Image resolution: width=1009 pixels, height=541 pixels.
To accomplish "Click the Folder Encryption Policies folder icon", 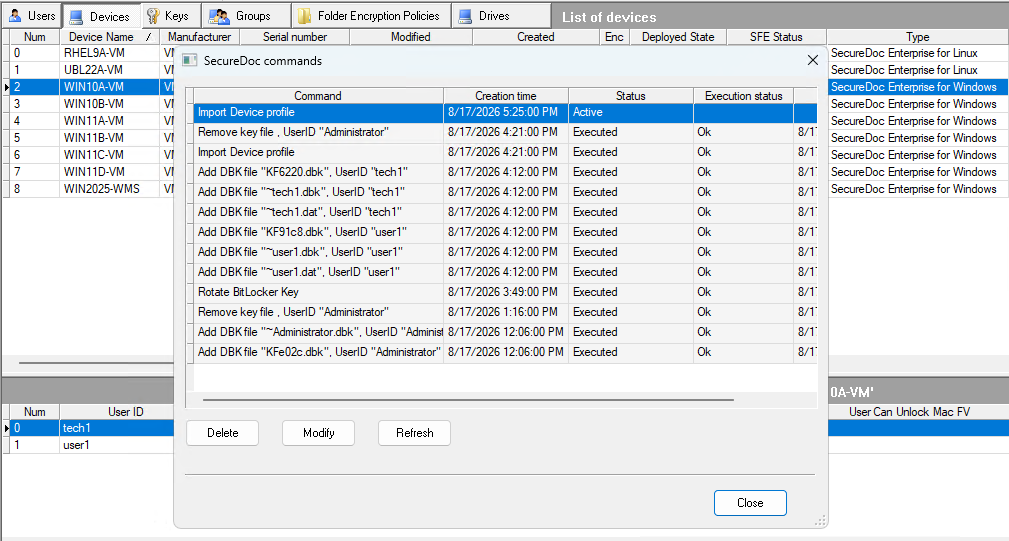I will click(304, 16).
